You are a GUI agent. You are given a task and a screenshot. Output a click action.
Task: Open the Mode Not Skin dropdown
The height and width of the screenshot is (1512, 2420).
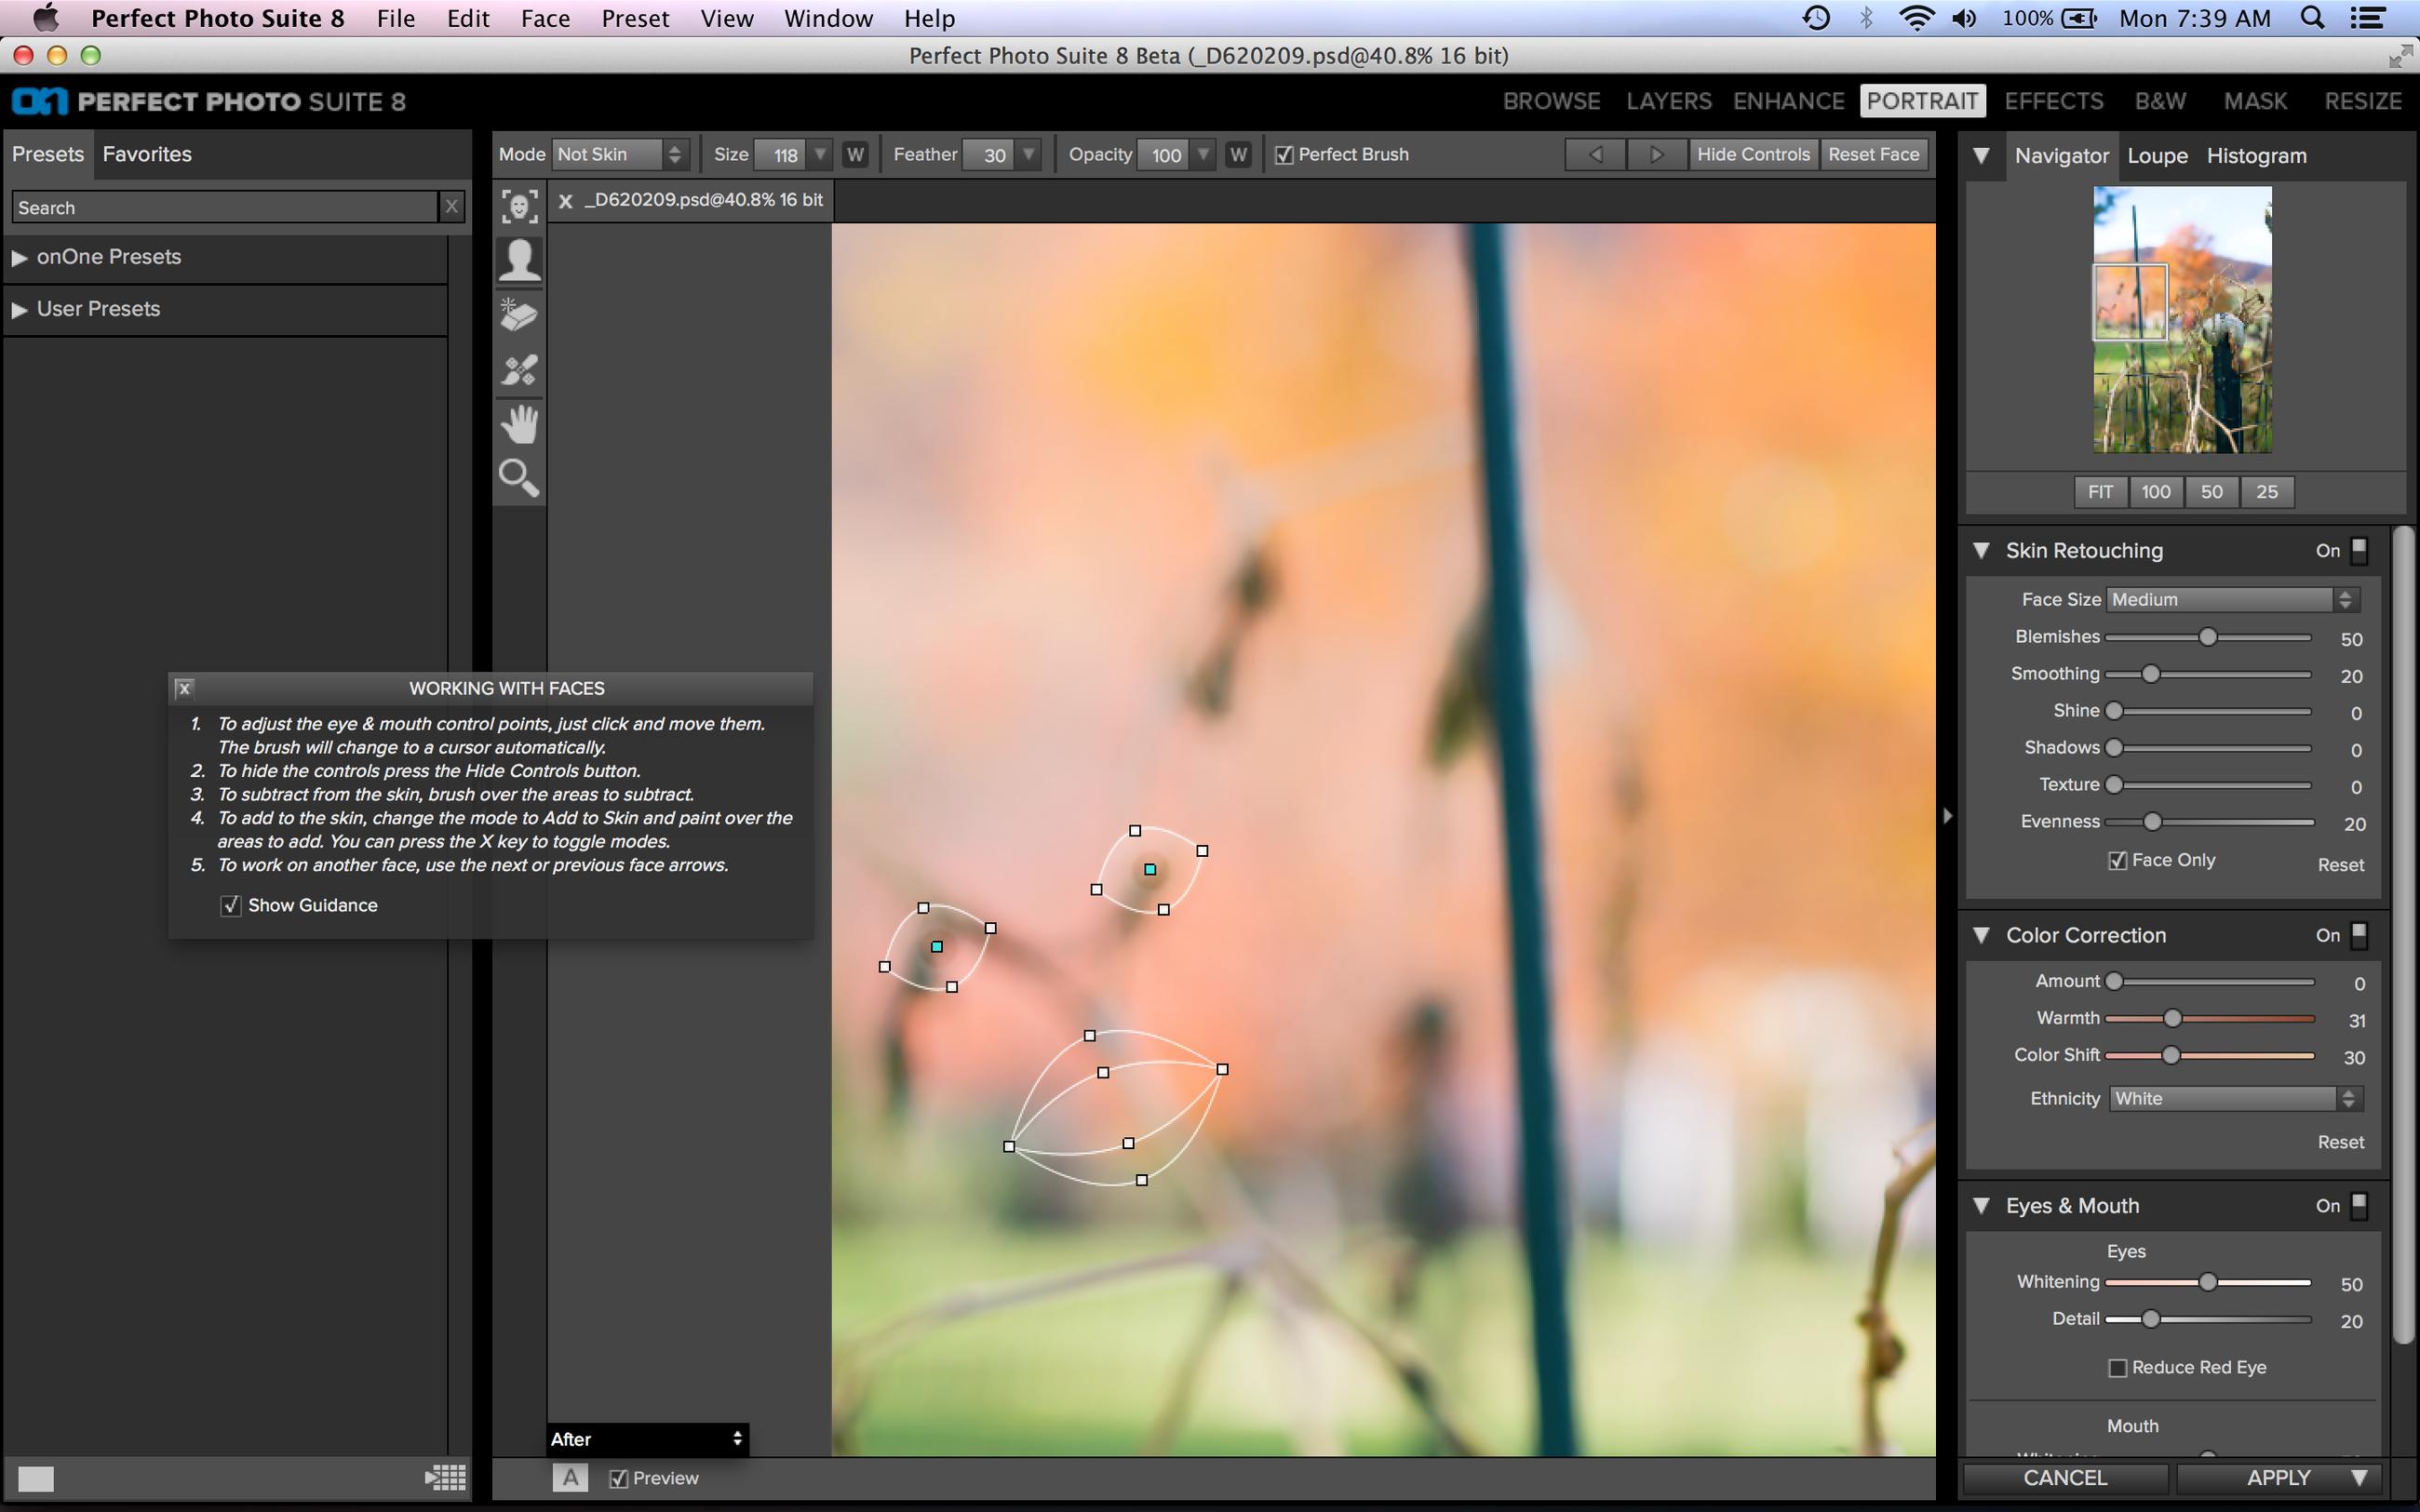619,154
